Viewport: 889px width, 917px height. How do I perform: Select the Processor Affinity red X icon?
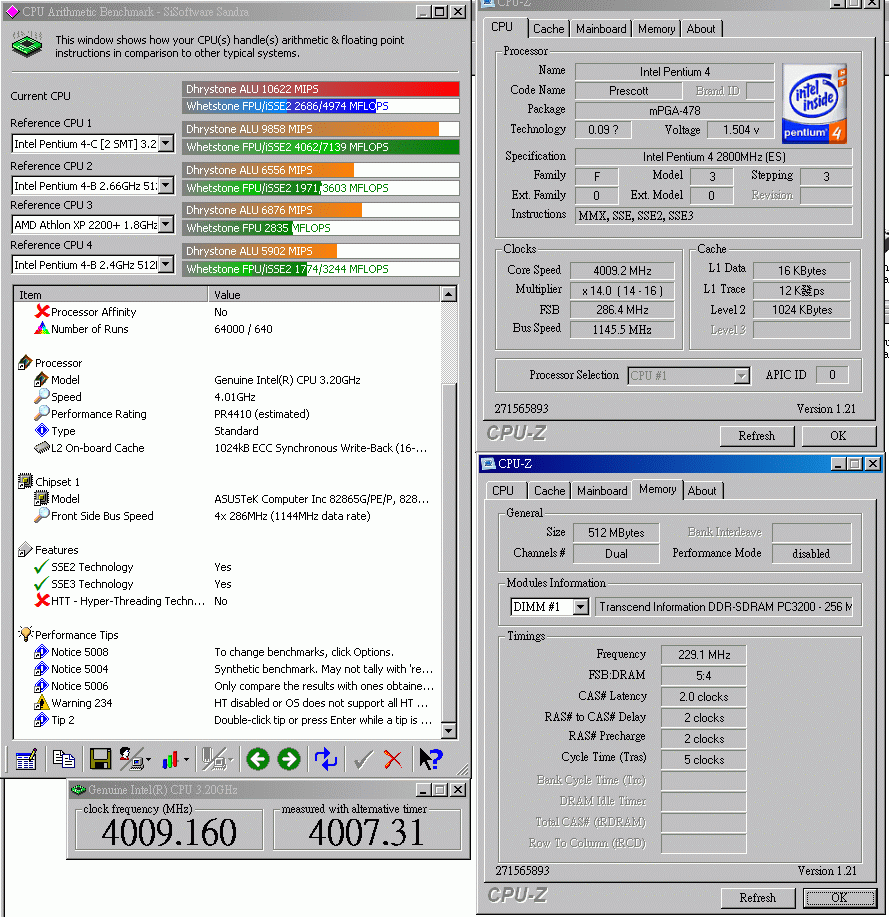[x=42, y=312]
